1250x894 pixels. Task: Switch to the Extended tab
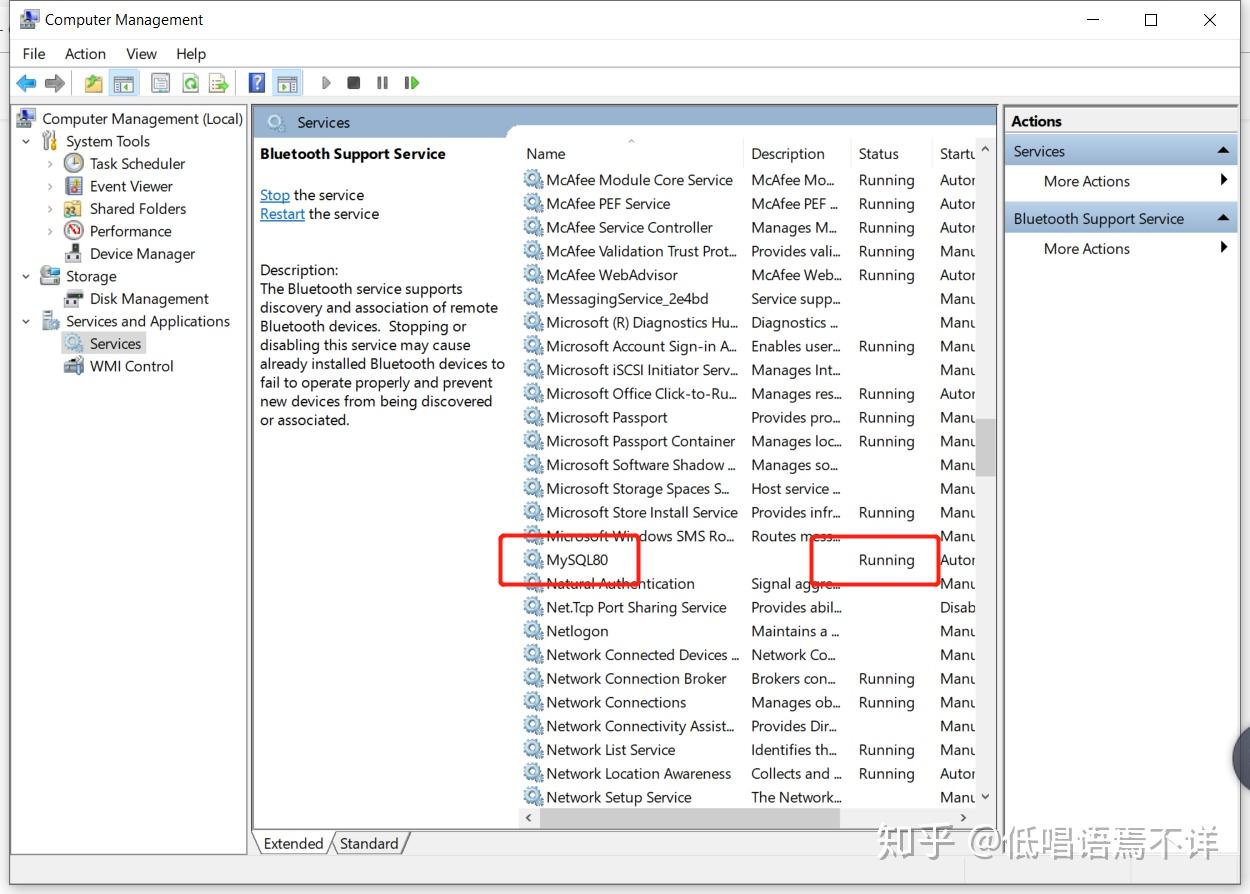pos(293,843)
